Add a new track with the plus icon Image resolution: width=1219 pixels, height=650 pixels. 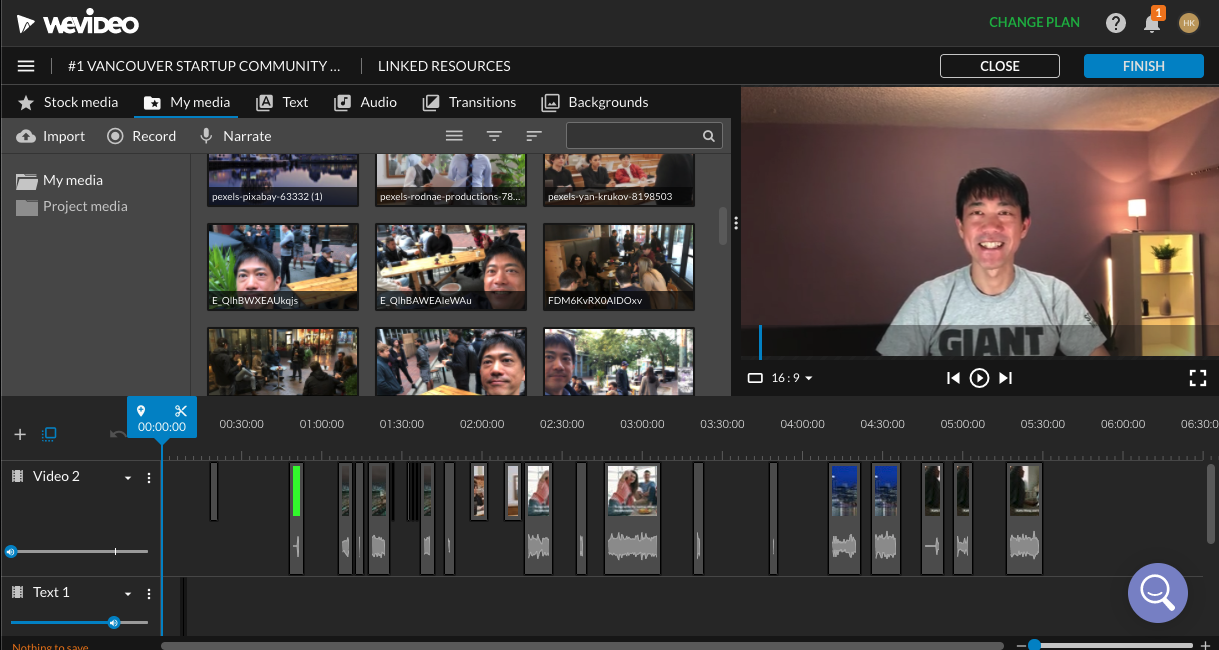(x=19, y=434)
